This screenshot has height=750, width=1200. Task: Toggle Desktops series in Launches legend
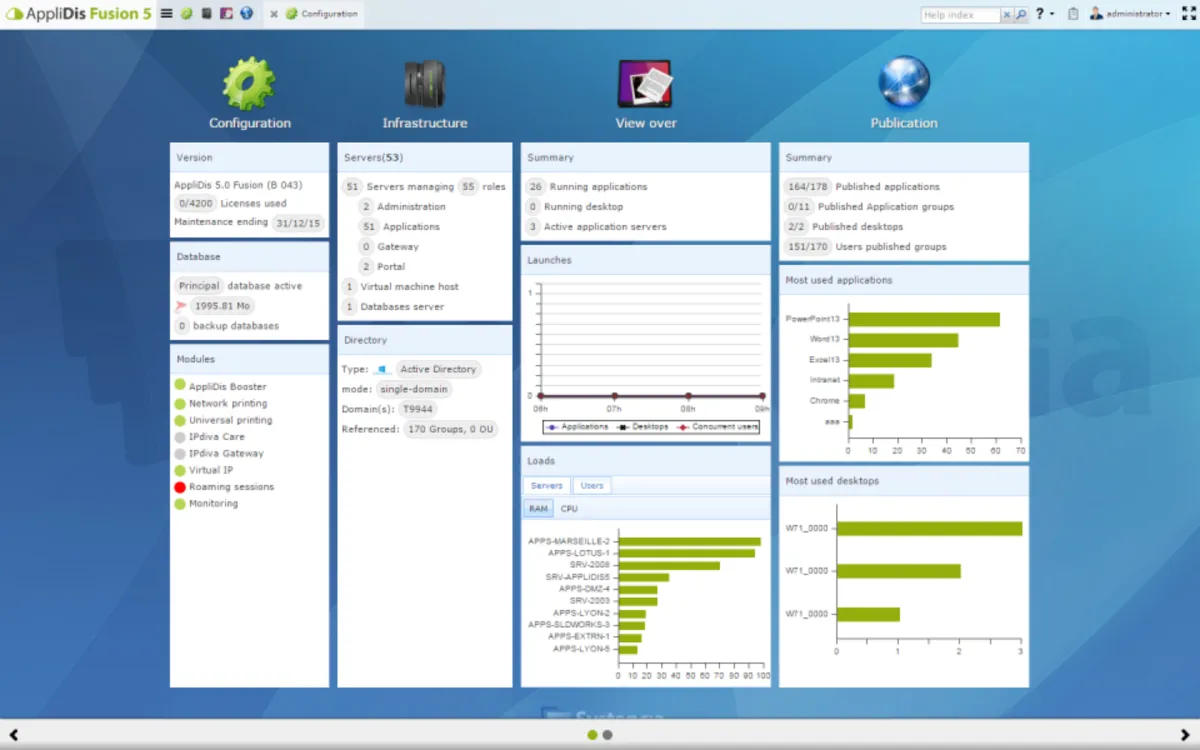[x=642, y=427]
